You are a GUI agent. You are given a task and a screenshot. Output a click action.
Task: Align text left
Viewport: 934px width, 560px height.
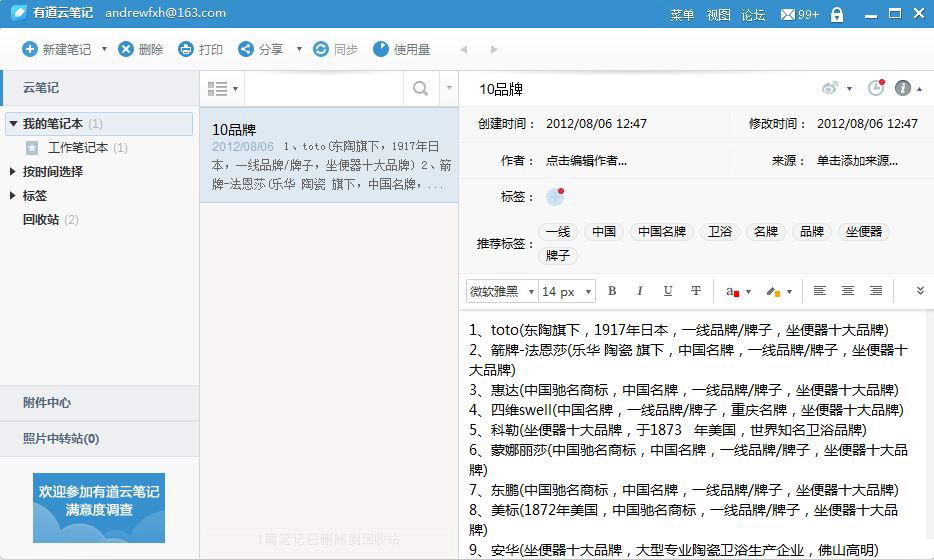coord(820,291)
